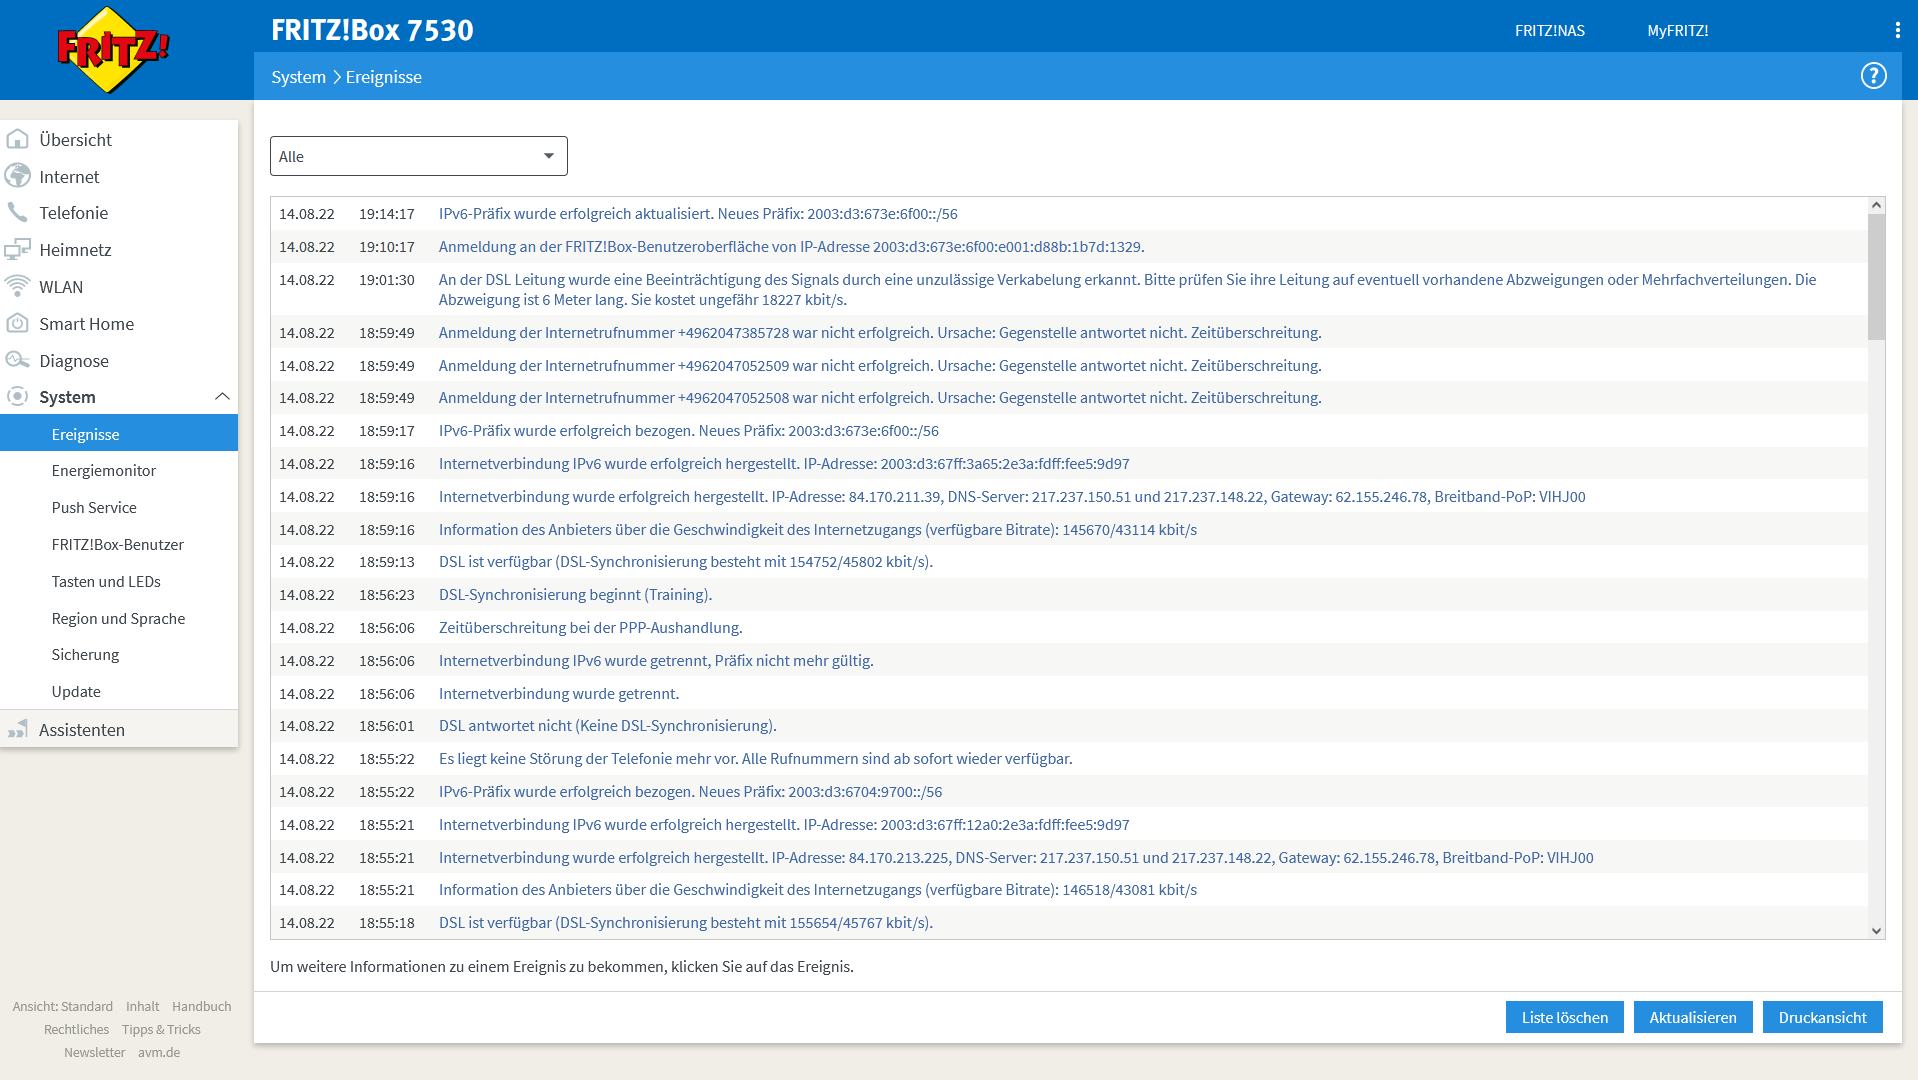Open the three-dot options menu
This screenshot has width=1918, height=1080.
(1897, 30)
